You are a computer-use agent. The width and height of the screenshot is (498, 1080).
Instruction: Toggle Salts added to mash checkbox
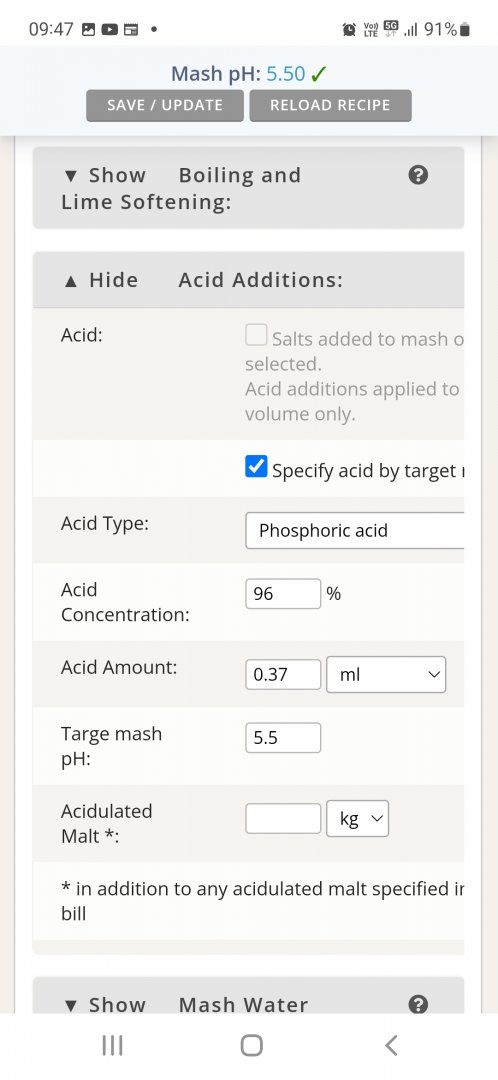coord(256,335)
